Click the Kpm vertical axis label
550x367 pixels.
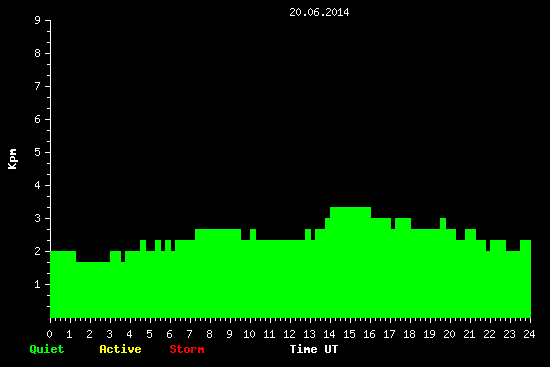[x=13, y=159]
